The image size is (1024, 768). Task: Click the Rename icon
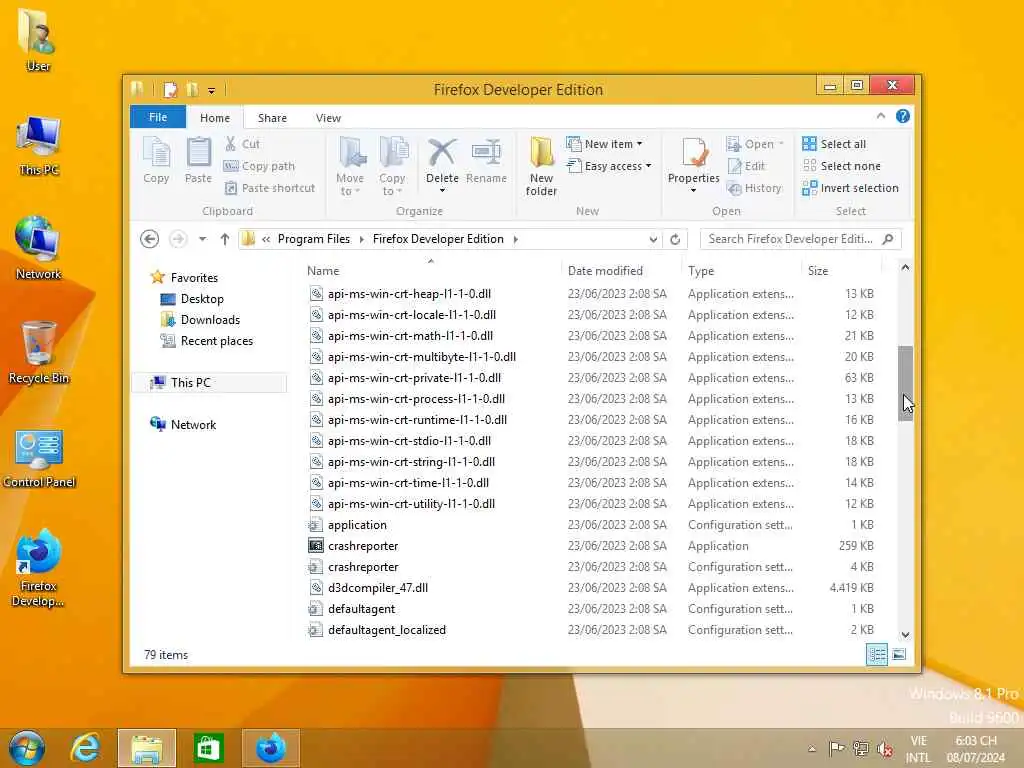tap(487, 160)
